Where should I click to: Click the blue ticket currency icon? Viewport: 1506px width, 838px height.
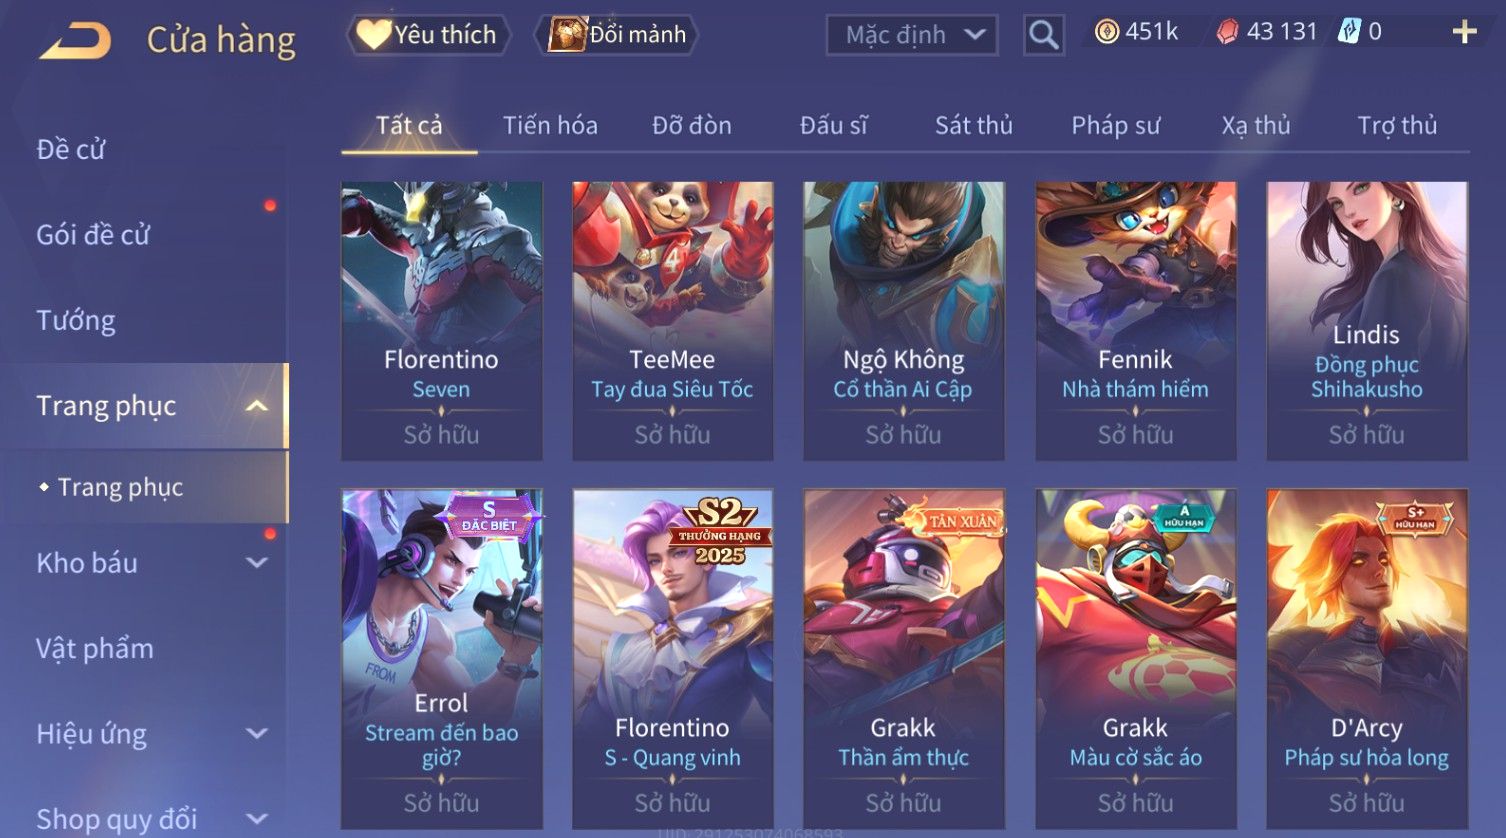coord(1349,32)
